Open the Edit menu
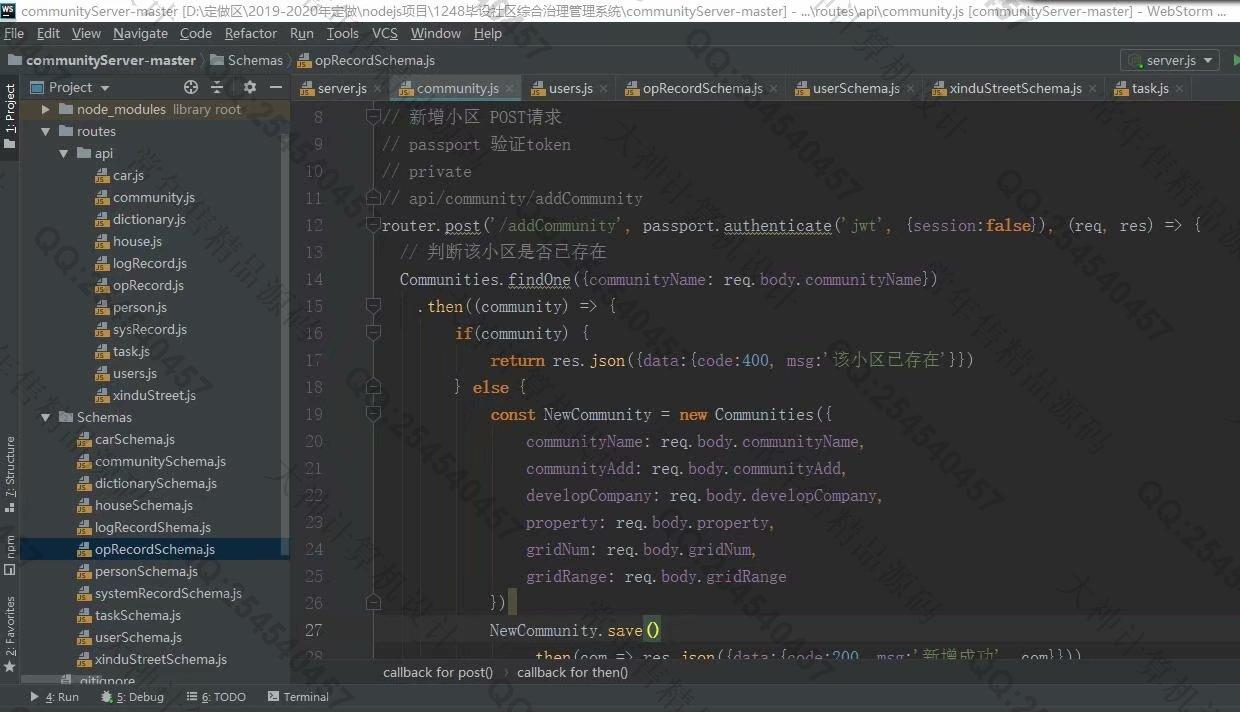 [x=48, y=33]
